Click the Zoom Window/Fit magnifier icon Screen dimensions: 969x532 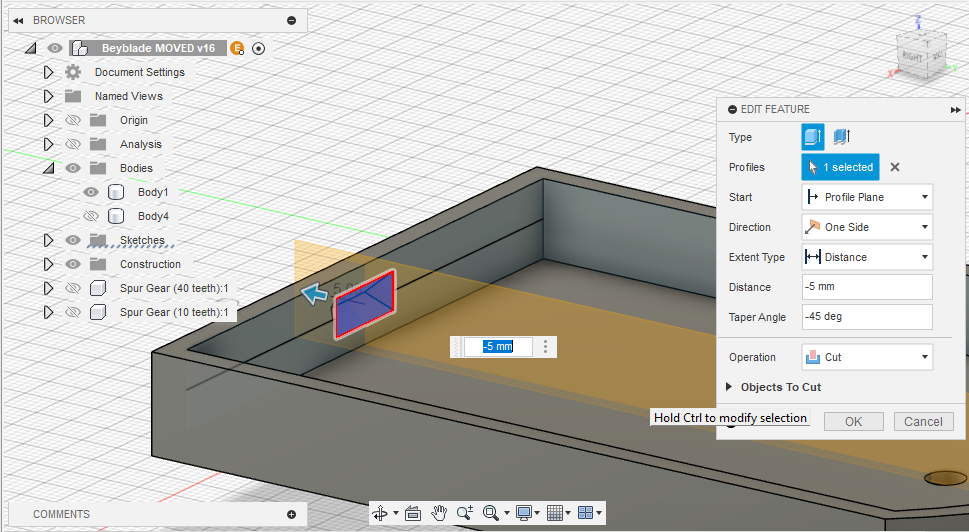click(x=491, y=513)
